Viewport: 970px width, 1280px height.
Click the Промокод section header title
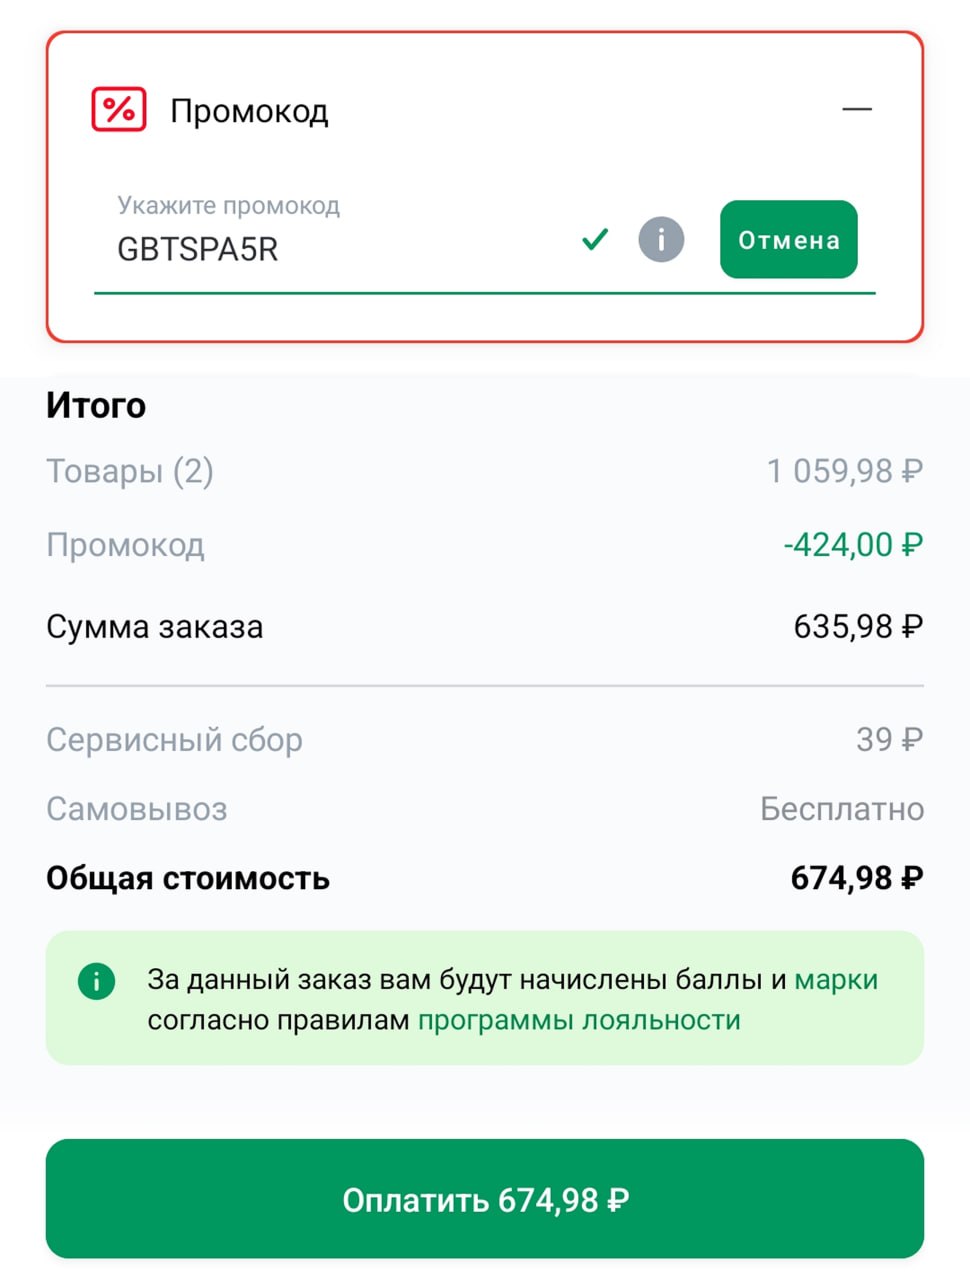249,111
